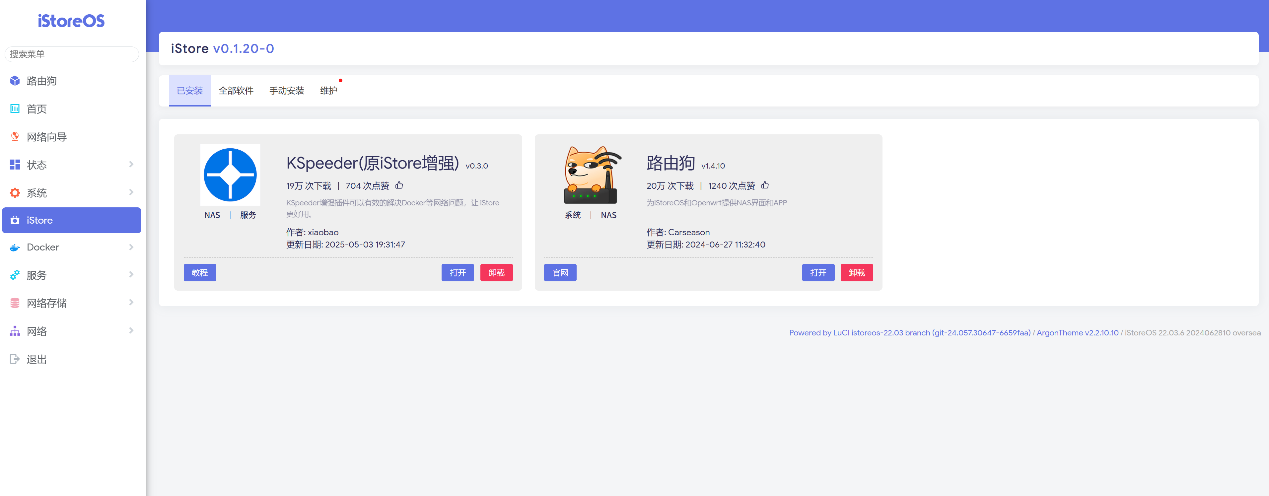Click the v0.3.0 version label

coord(477,166)
